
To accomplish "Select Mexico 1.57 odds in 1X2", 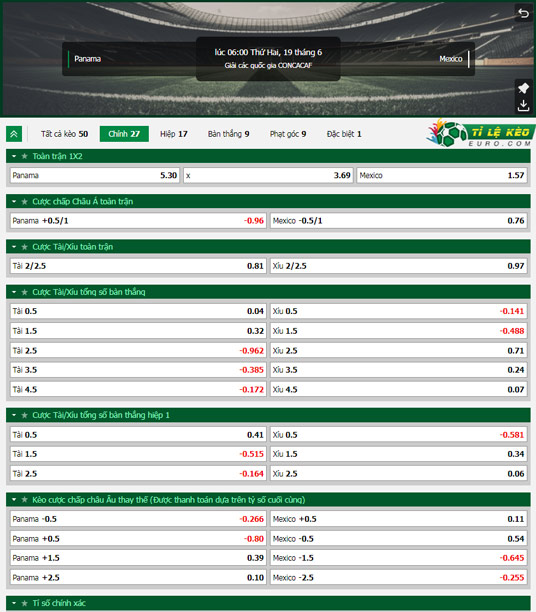I will [442, 175].
